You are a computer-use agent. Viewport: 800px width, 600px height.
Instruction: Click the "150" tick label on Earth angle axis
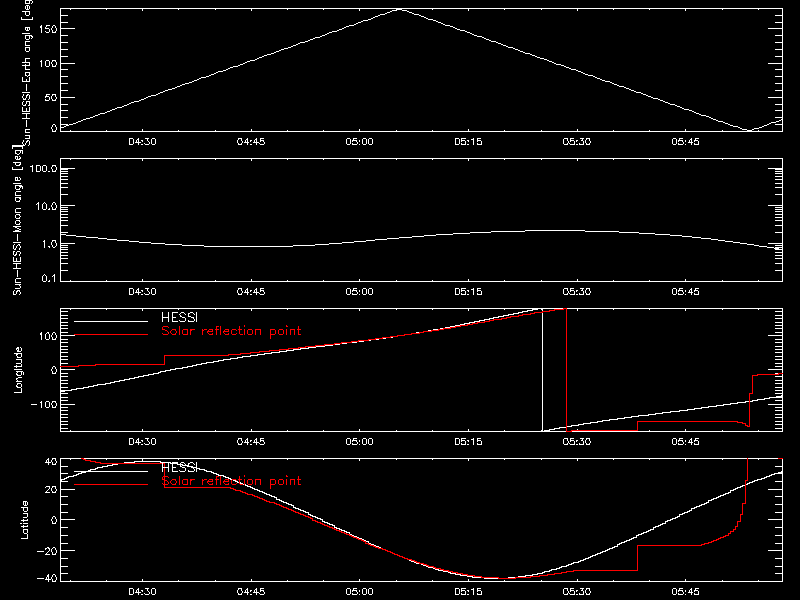pos(48,29)
